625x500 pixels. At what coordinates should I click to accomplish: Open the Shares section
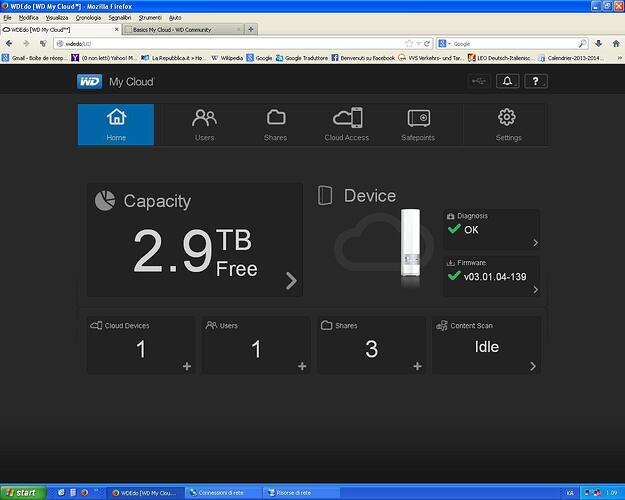pos(275,124)
